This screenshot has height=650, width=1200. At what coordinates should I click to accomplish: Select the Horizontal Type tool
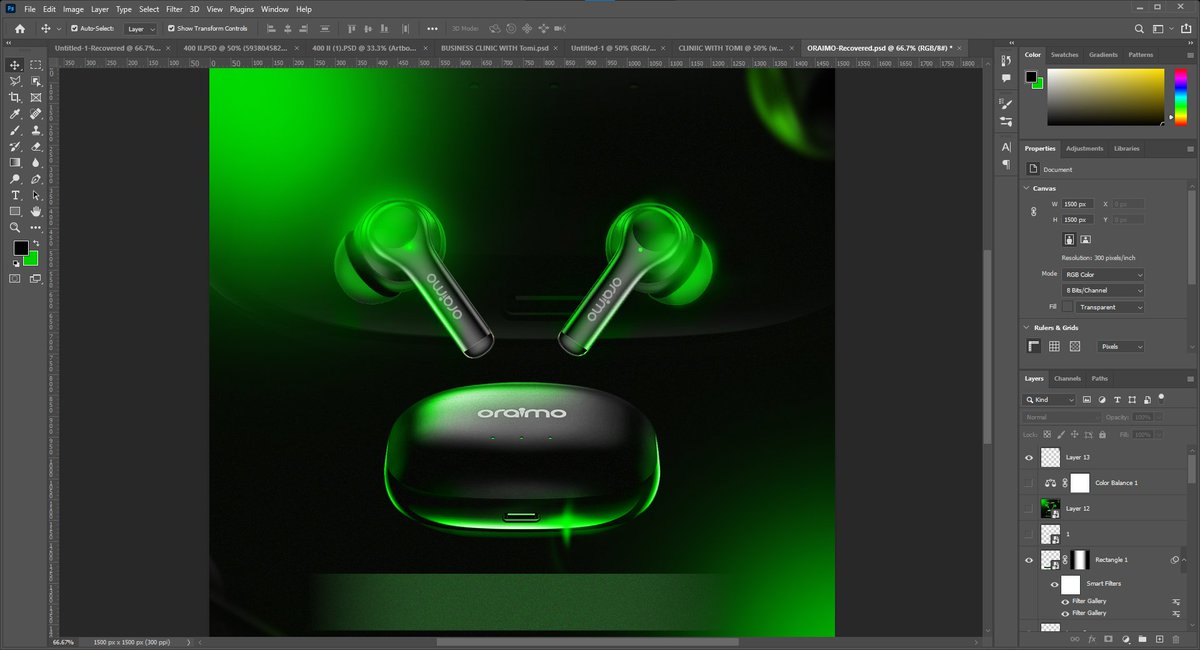click(x=15, y=195)
